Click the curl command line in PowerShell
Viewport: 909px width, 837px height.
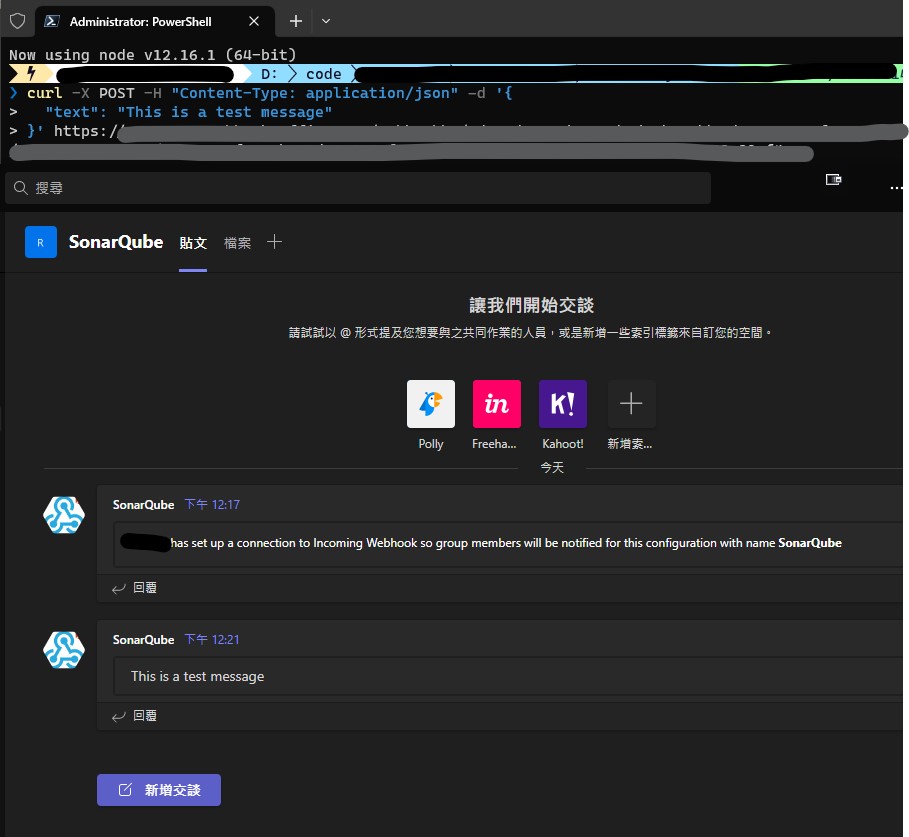coord(270,93)
